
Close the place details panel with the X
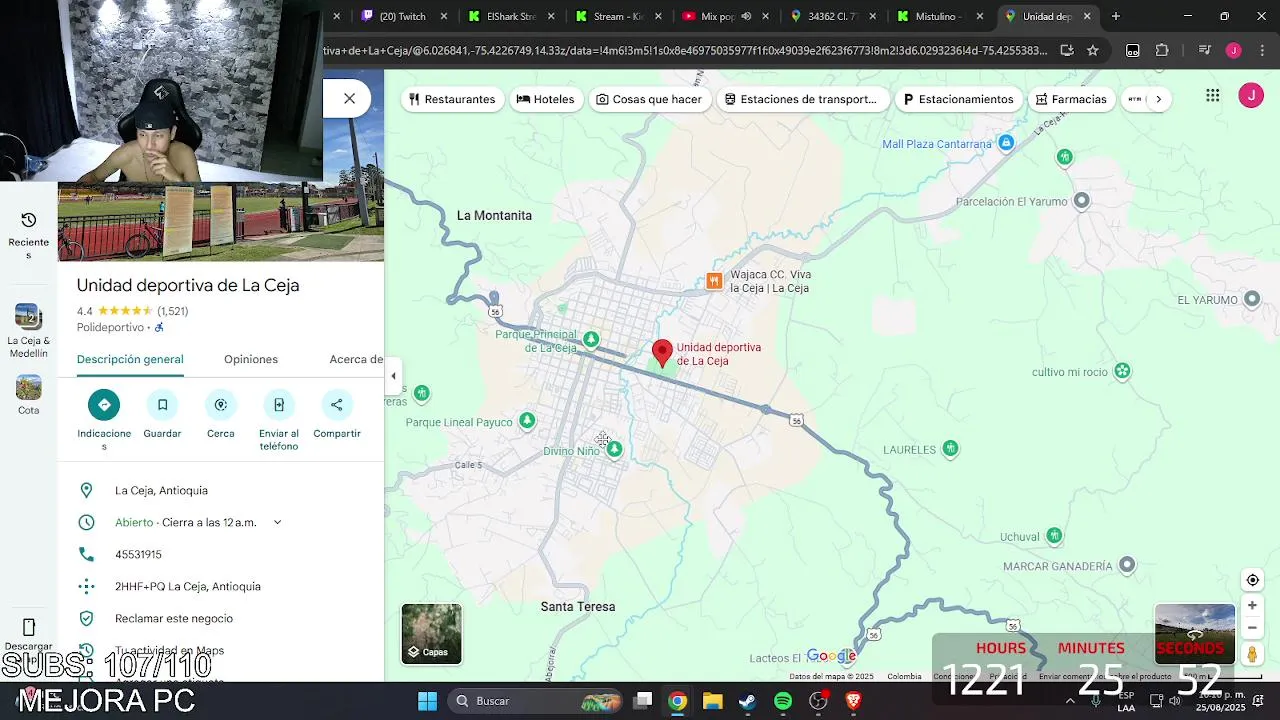(x=349, y=98)
